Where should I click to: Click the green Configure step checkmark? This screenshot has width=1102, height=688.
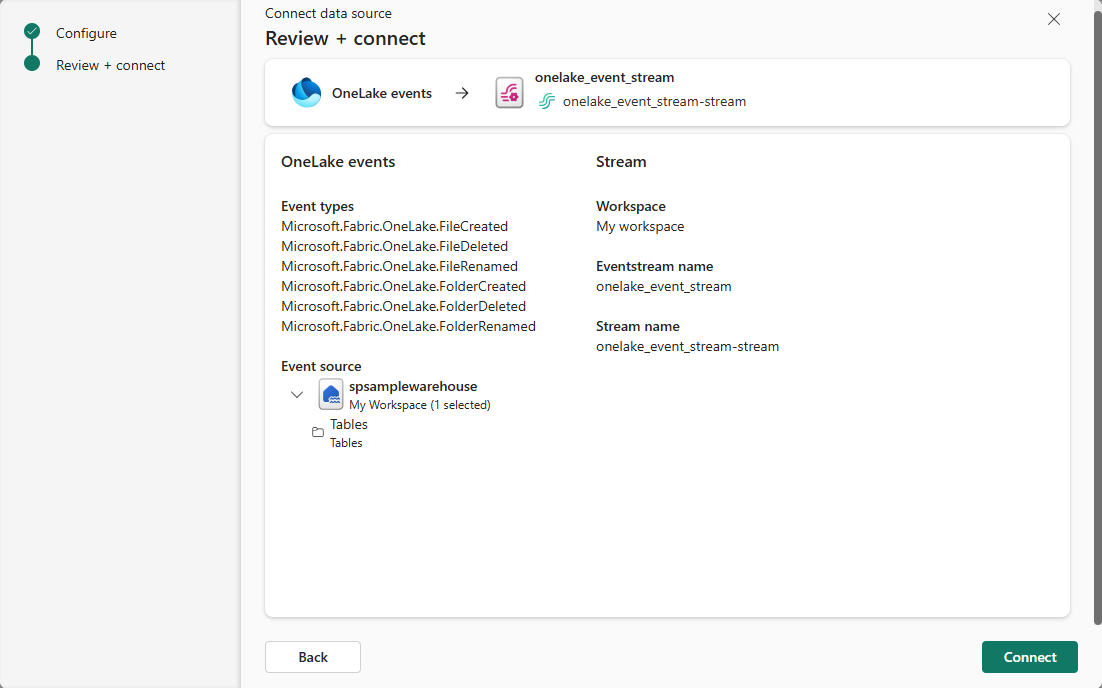[32, 32]
